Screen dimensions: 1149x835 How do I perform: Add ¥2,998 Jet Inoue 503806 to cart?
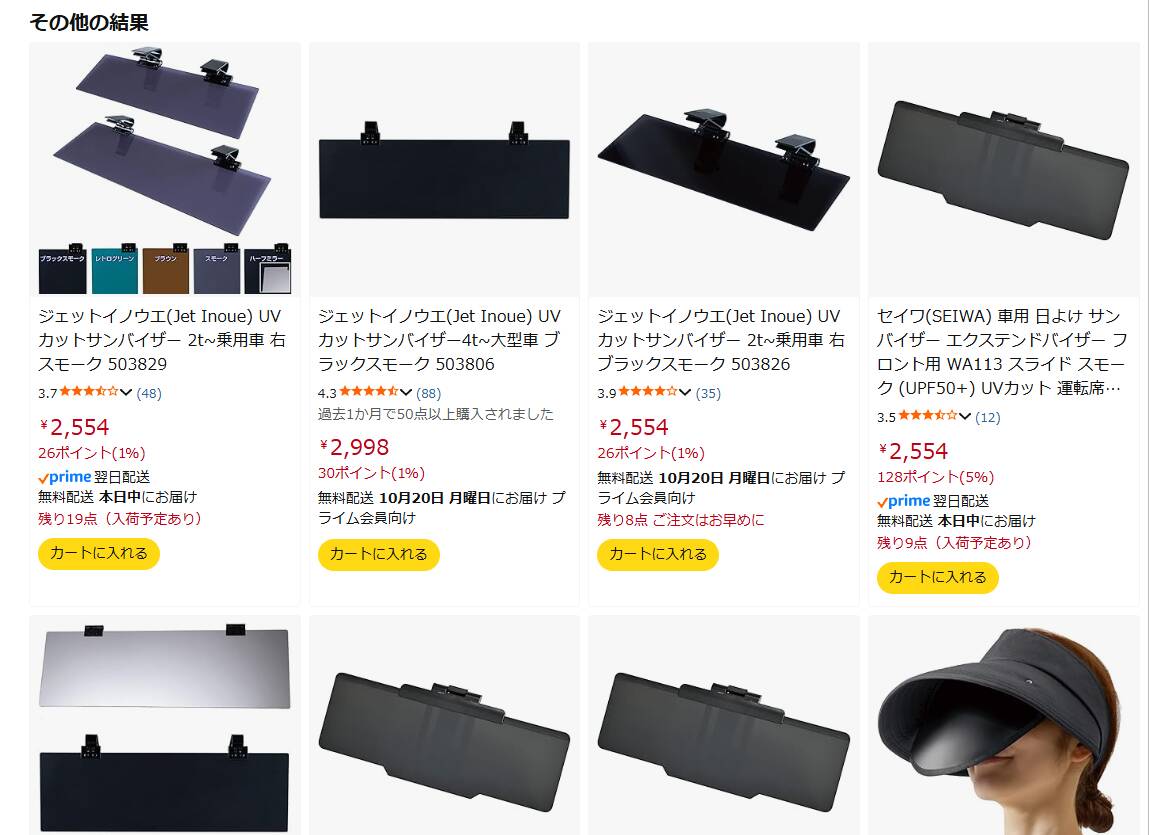378,554
